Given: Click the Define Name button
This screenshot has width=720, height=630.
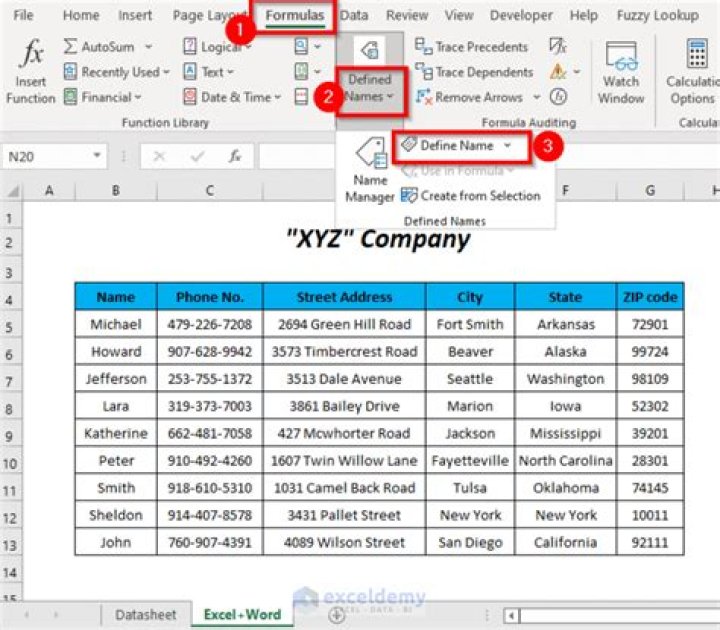Looking at the screenshot, I should (456, 146).
